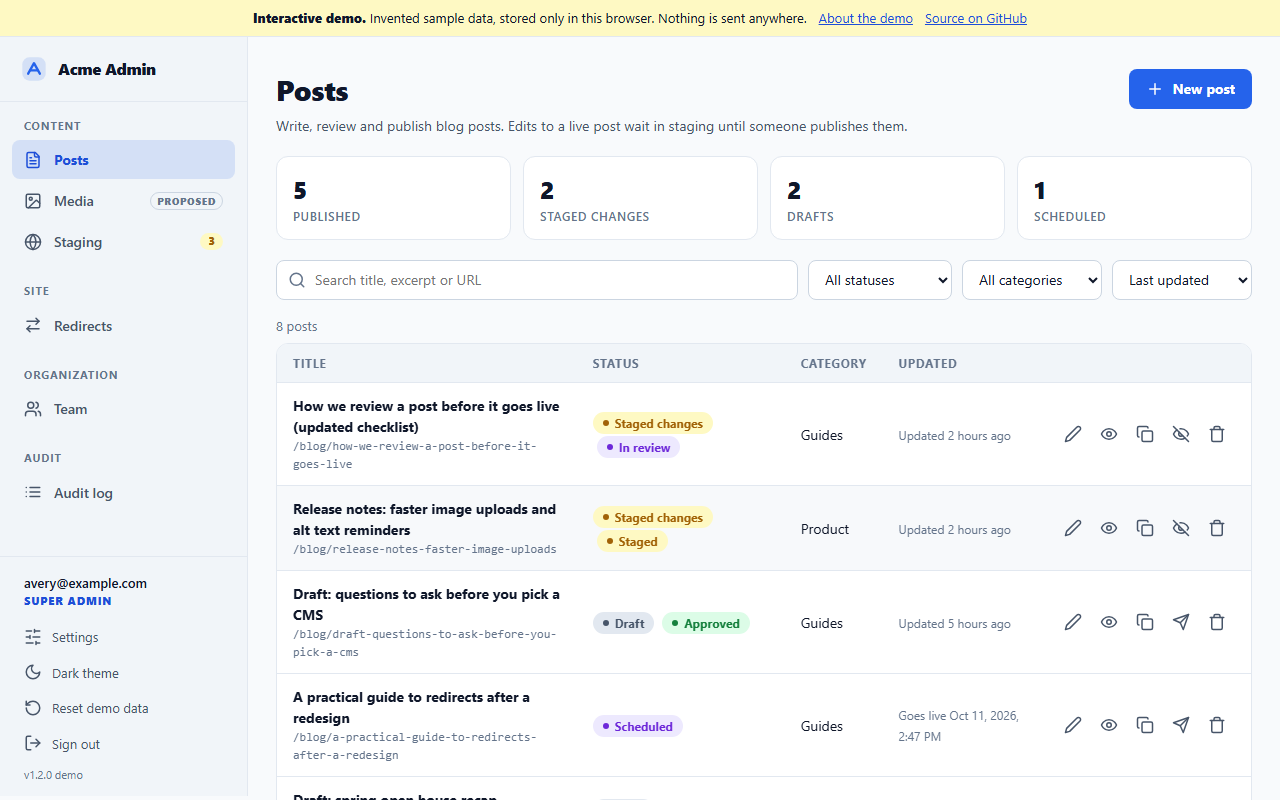Viewport: 1280px width, 800px height.
Task: Follow the 'Source on GitHub' link
Action: [976, 18]
